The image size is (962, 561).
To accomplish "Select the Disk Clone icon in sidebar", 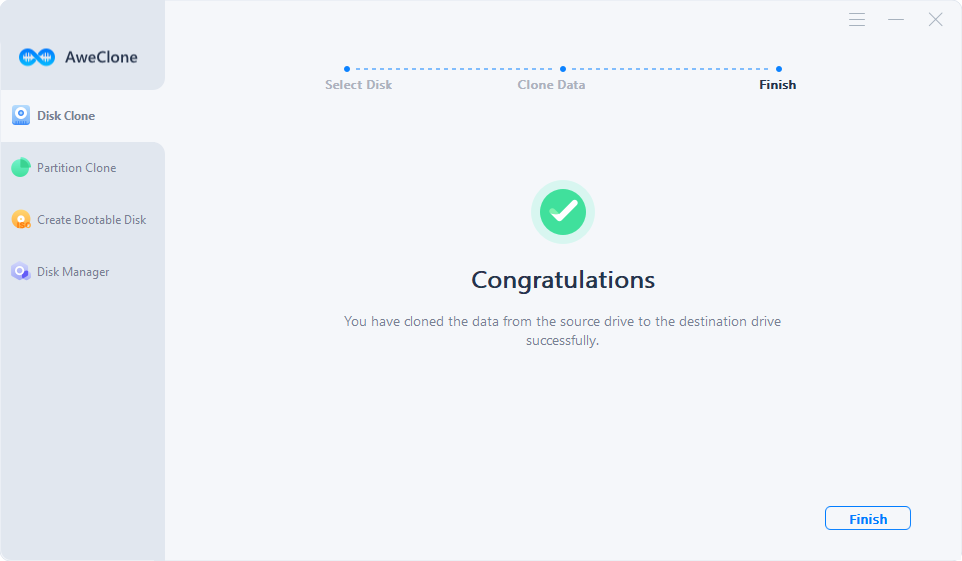I will pos(21,115).
